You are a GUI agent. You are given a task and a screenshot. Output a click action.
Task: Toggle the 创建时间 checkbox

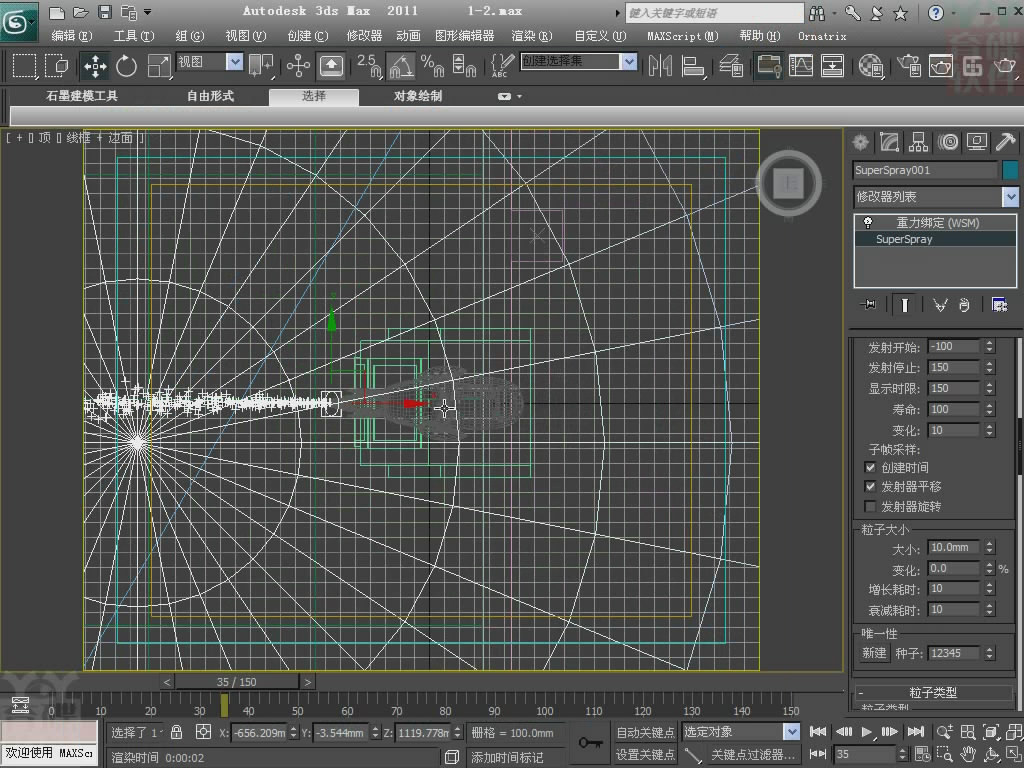click(870, 468)
